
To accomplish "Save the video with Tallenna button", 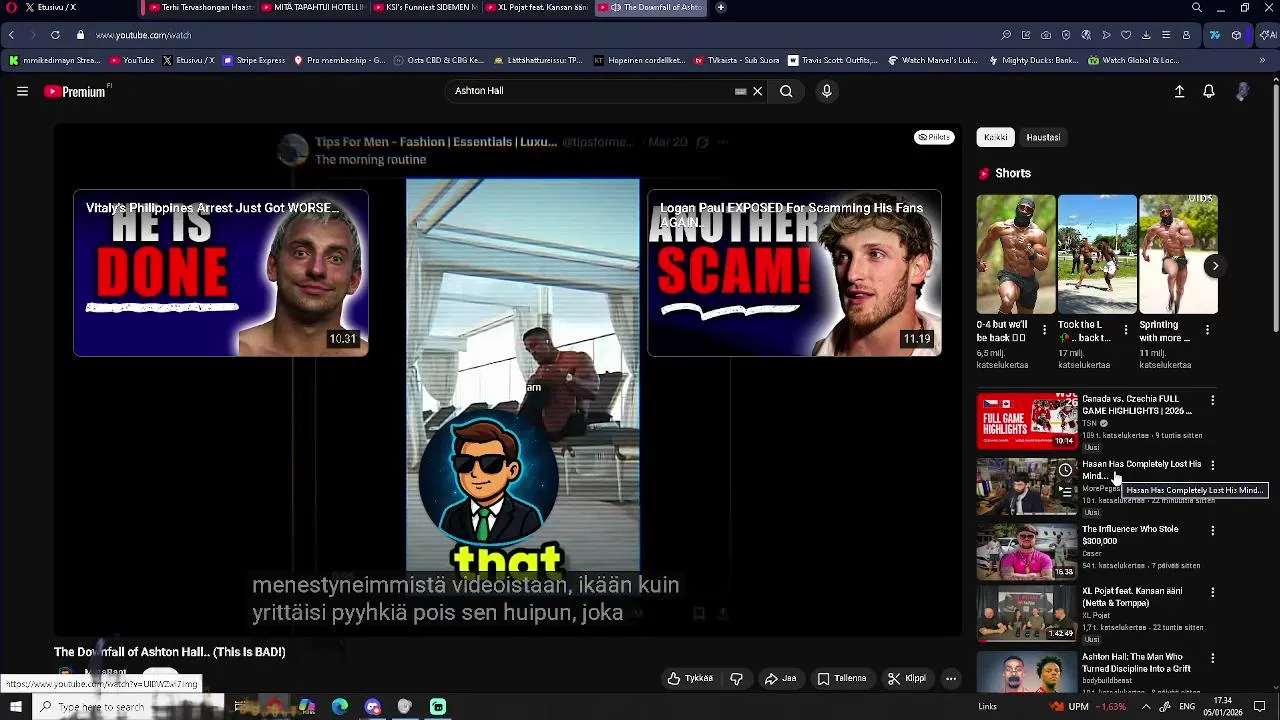I will 842,678.
